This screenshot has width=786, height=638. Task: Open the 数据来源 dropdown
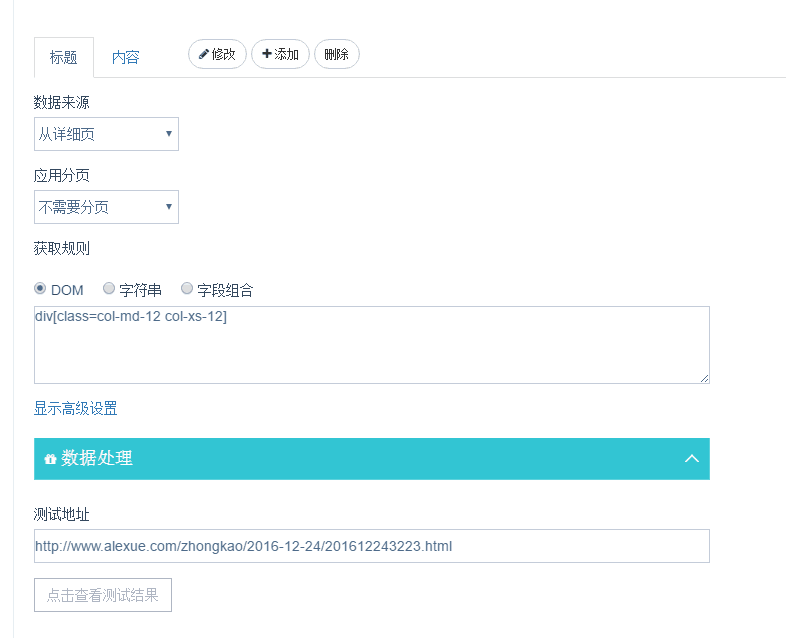[x=106, y=134]
